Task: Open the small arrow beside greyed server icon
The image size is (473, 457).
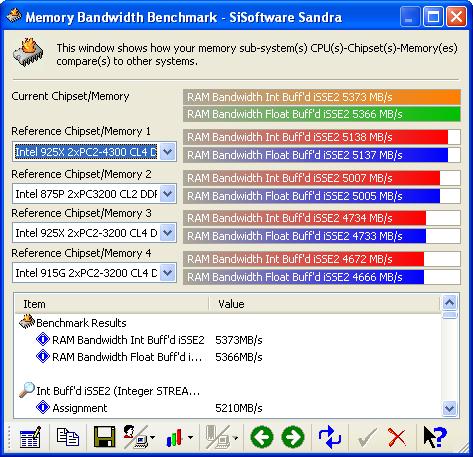Action: pyautogui.click(x=235, y=437)
